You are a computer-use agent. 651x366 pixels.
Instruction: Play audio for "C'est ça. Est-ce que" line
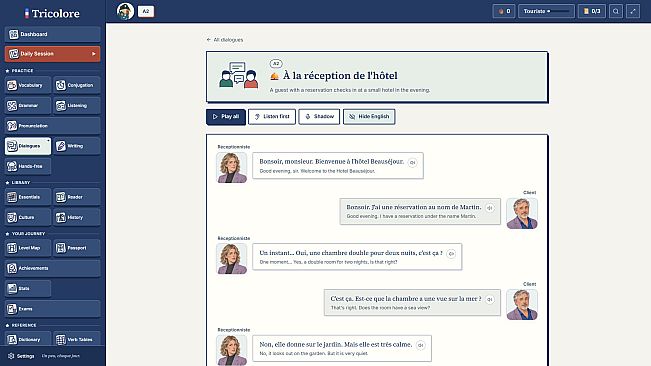(490, 299)
